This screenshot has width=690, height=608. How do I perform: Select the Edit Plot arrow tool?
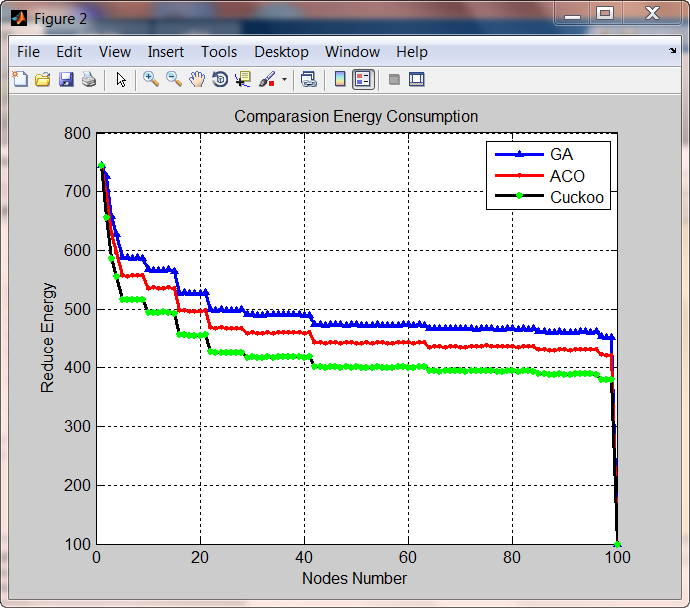coord(121,80)
